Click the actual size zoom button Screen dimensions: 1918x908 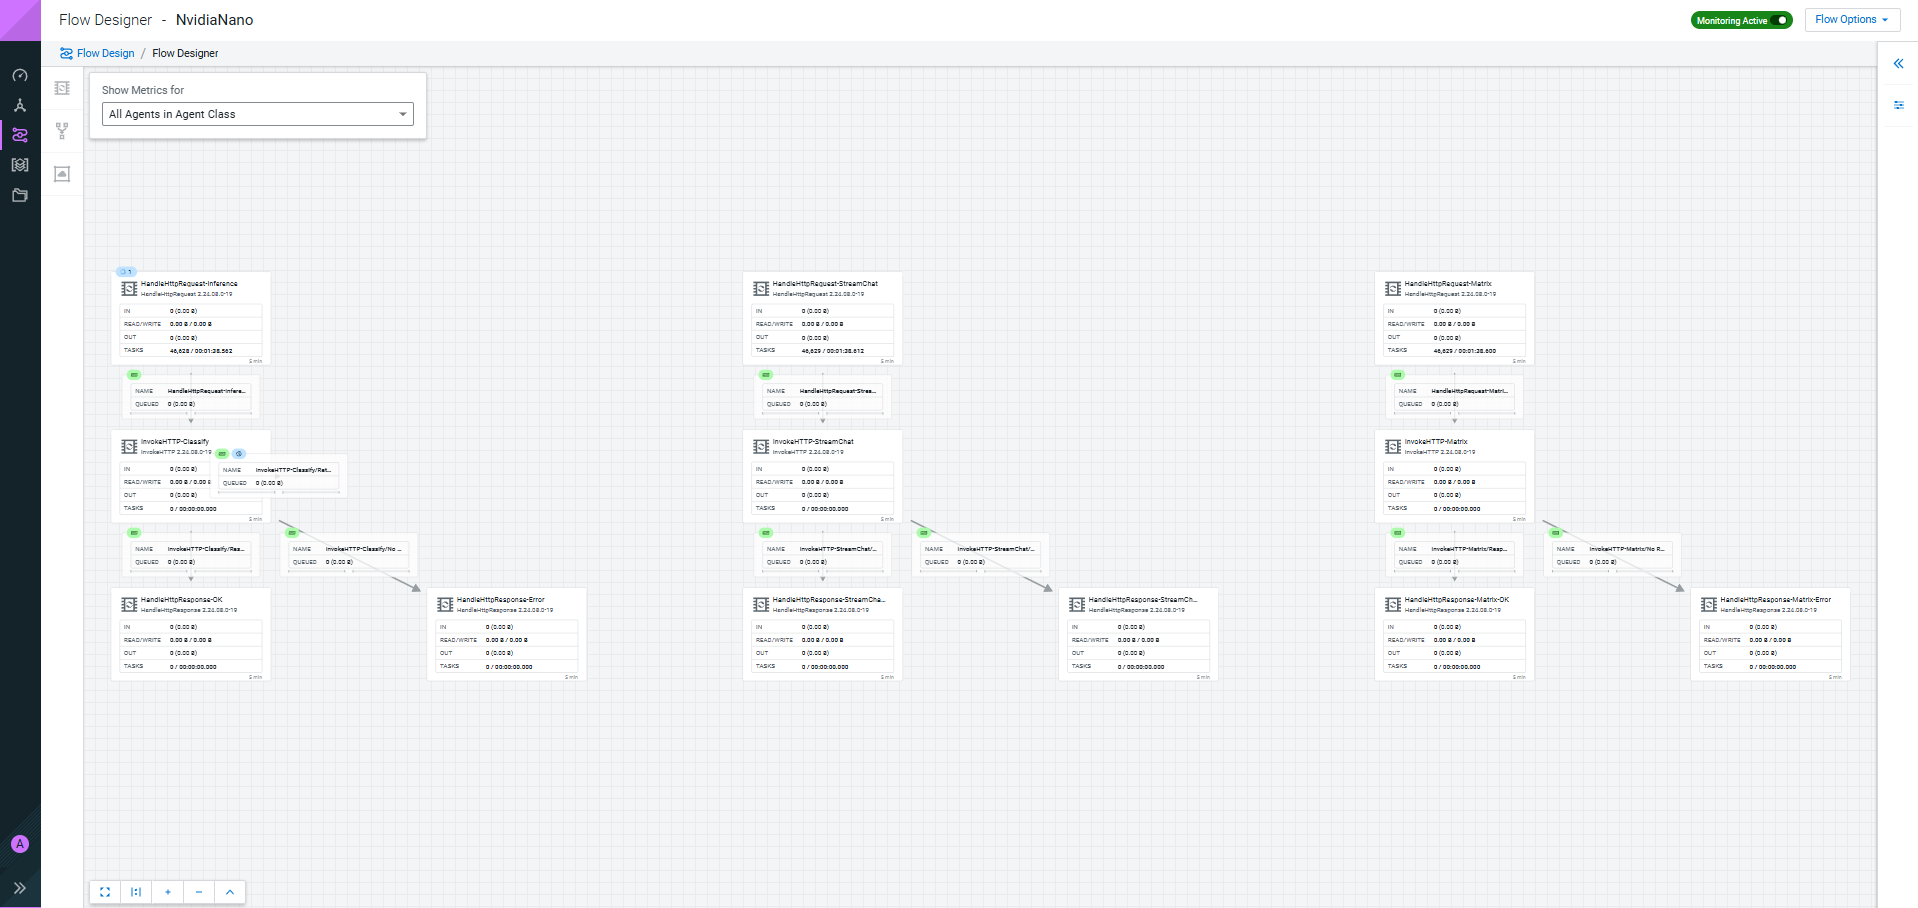click(136, 892)
